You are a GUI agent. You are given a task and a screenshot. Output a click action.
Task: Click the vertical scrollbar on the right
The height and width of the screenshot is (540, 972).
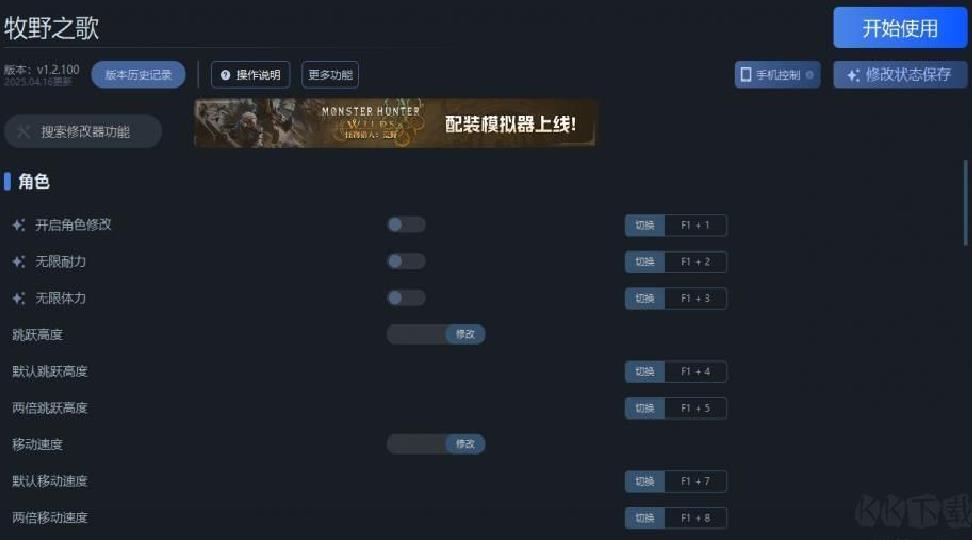[x=965, y=203]
